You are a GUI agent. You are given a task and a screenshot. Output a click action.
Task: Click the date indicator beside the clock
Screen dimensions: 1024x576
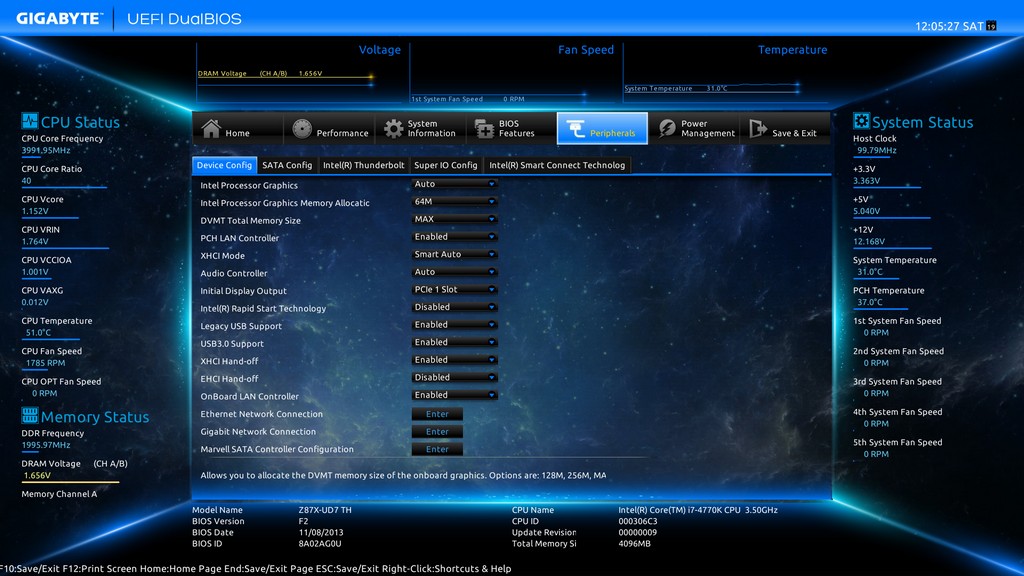point(991,26)
